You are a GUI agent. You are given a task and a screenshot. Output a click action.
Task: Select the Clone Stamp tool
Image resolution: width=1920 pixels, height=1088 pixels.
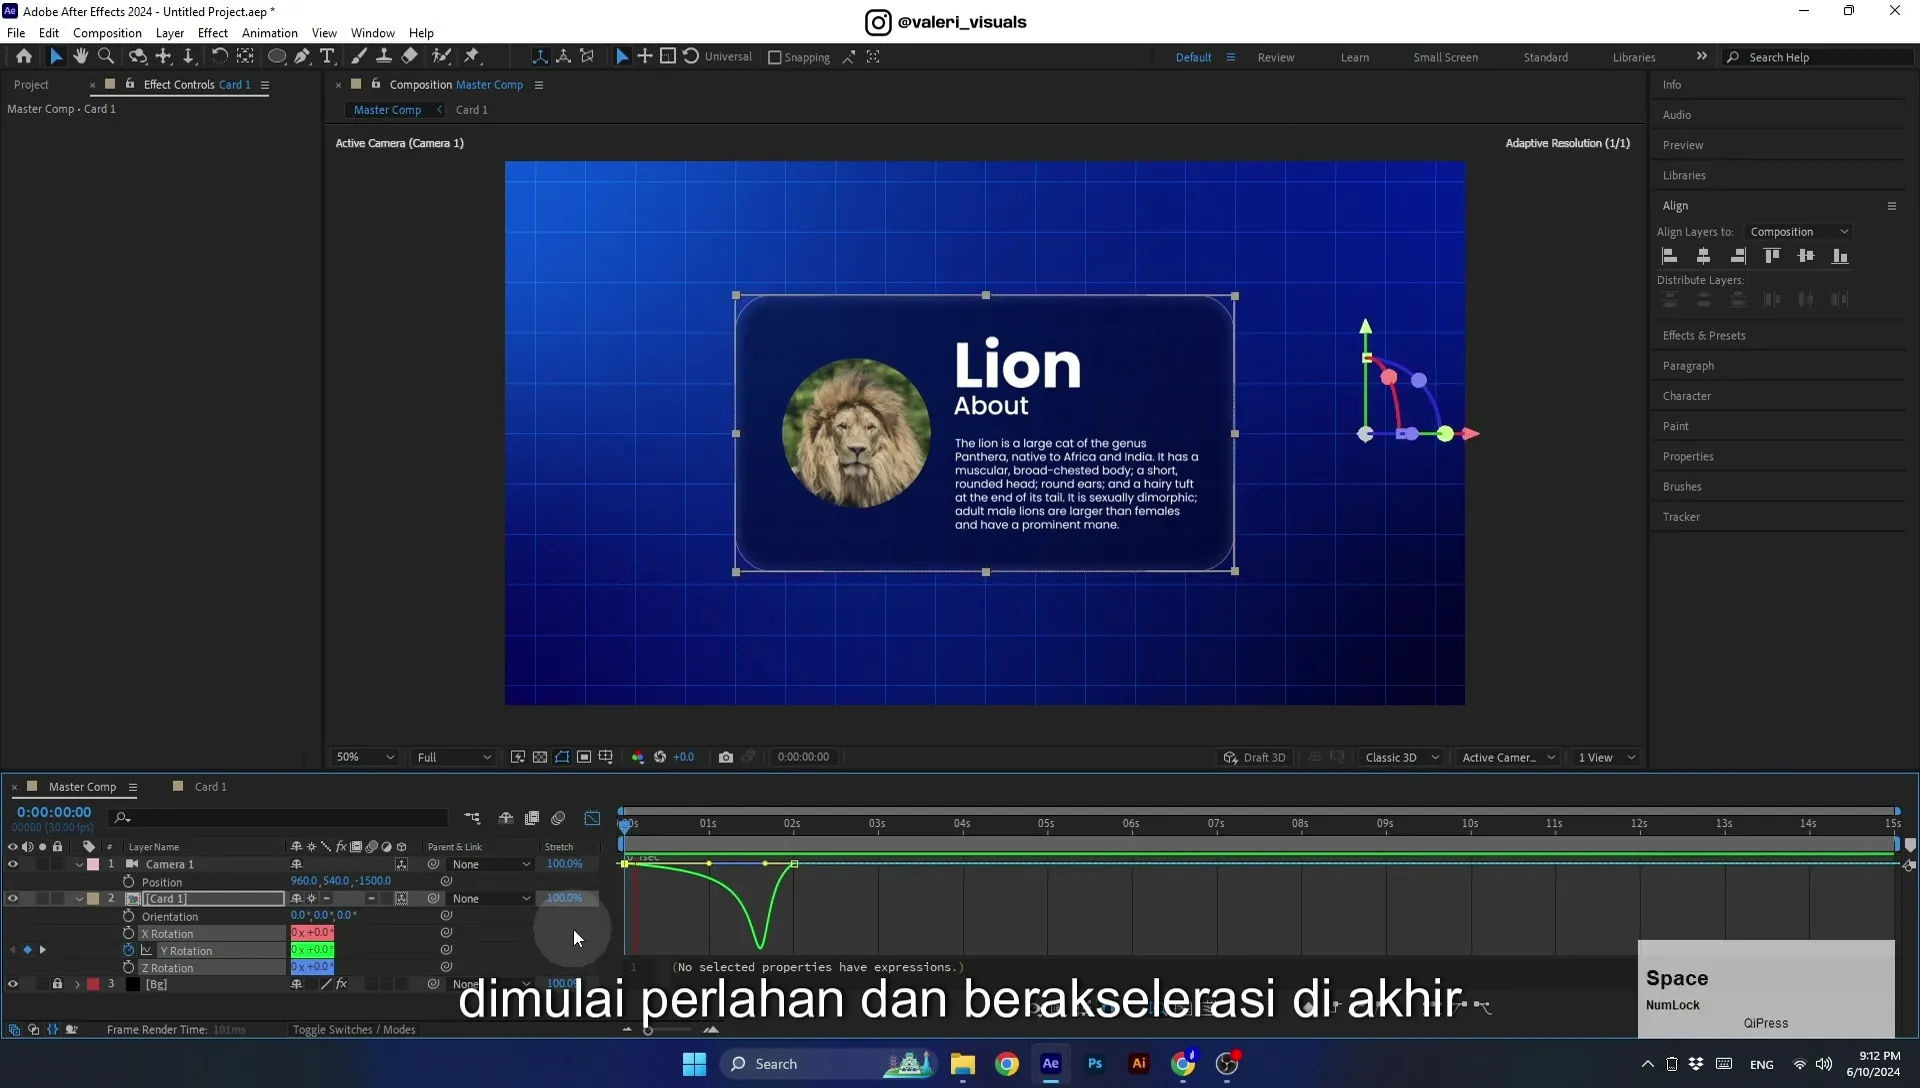(x=383, y=57)
